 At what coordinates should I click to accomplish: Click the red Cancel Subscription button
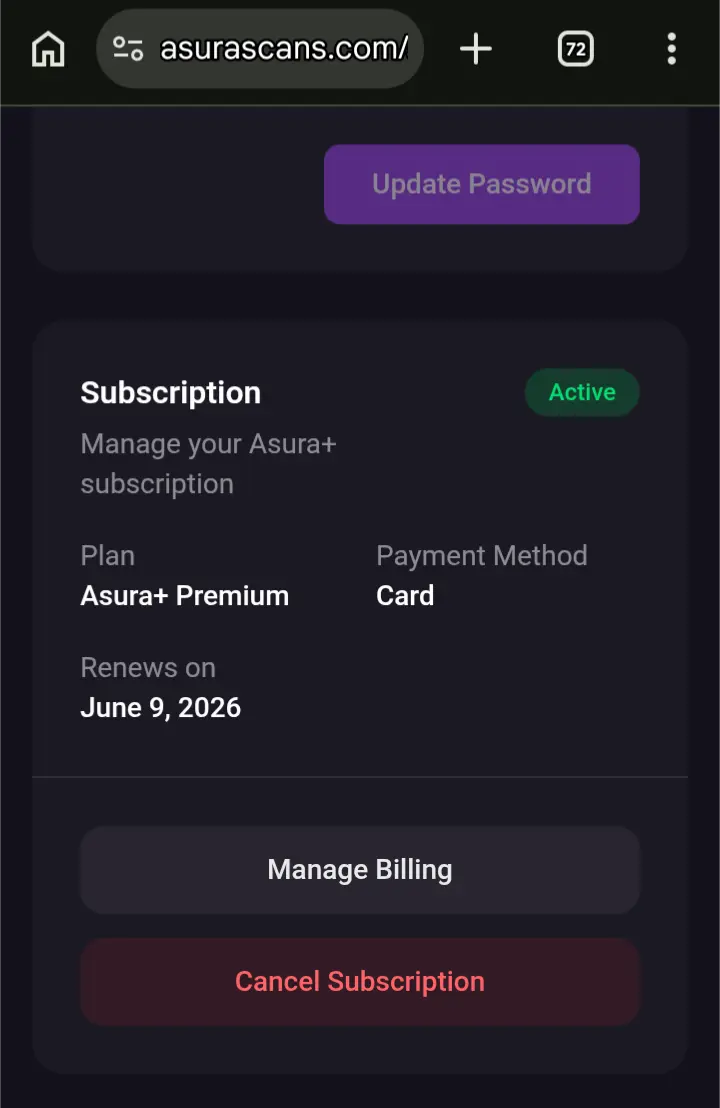pyautogui.click(x=360, y=982)
